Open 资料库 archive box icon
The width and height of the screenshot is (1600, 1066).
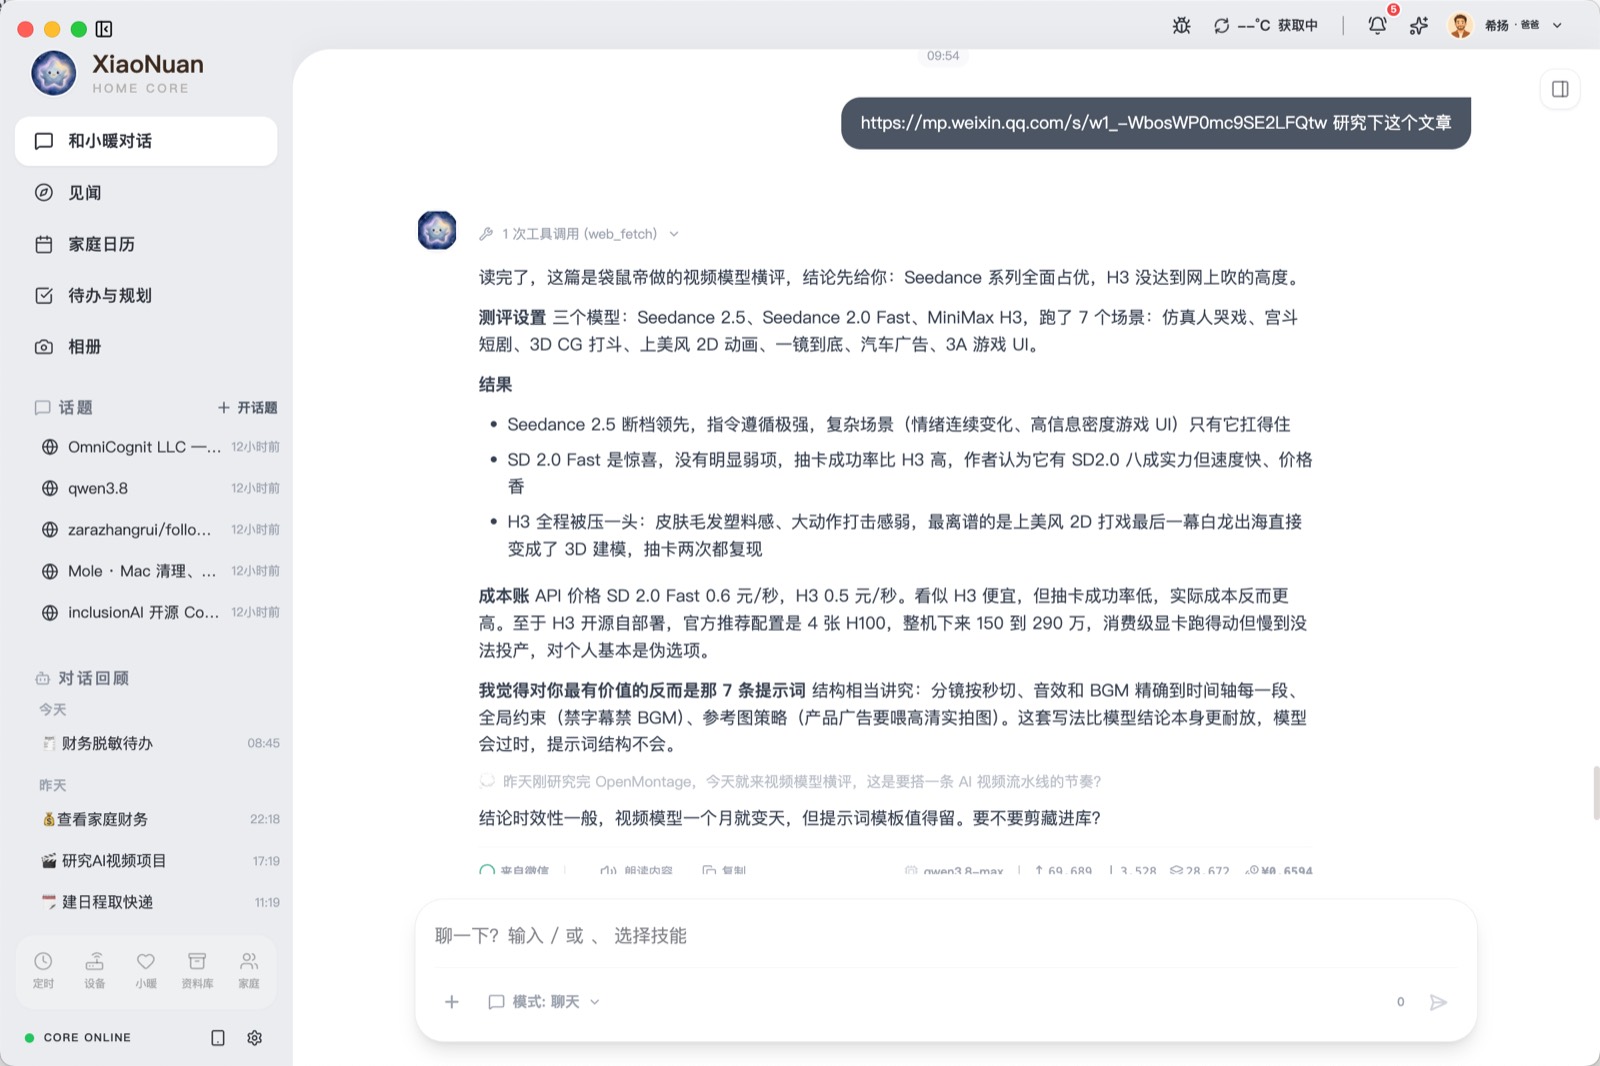[197, 969]
